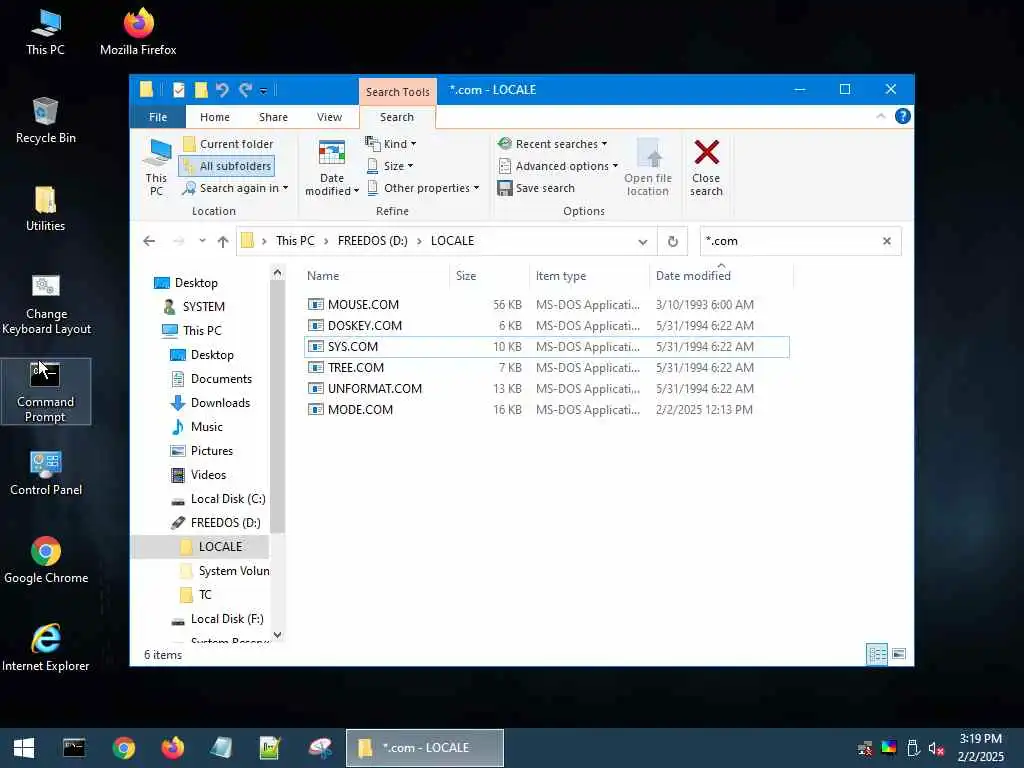Switch to large icons view icon

pyautogui.click(x=899, y=654)
